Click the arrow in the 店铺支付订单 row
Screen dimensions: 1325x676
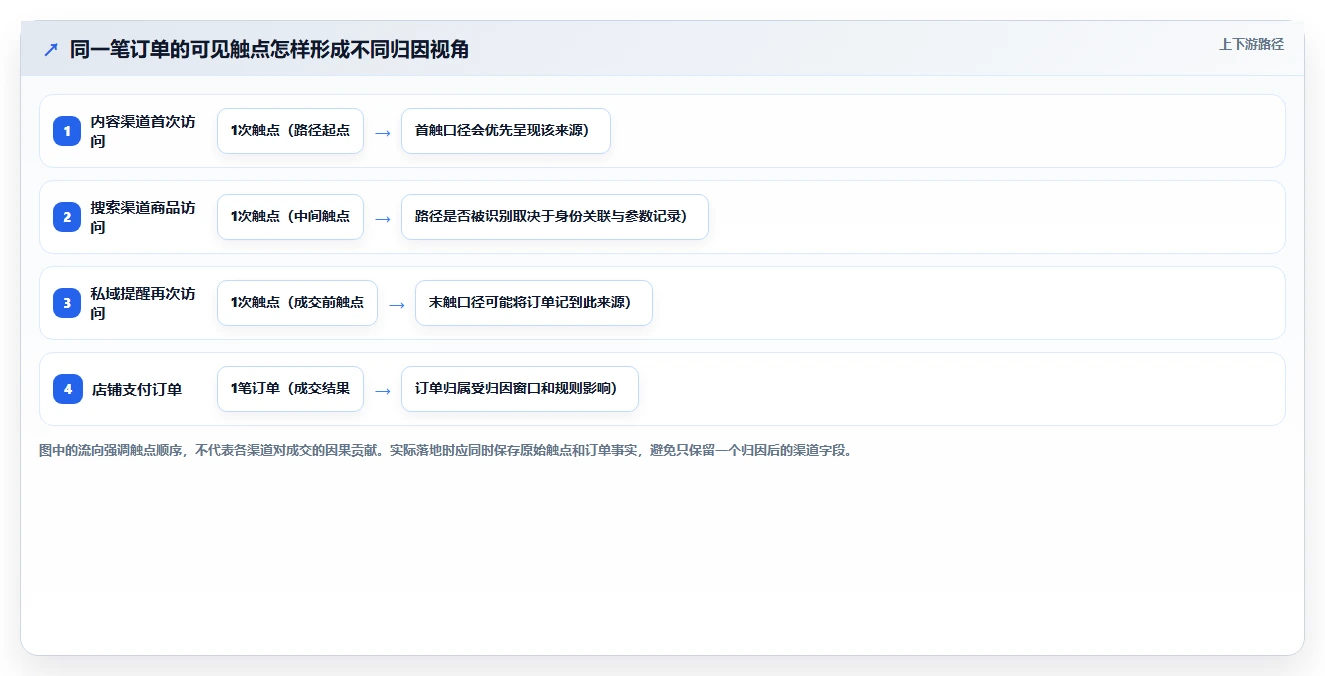coord(382,390)
